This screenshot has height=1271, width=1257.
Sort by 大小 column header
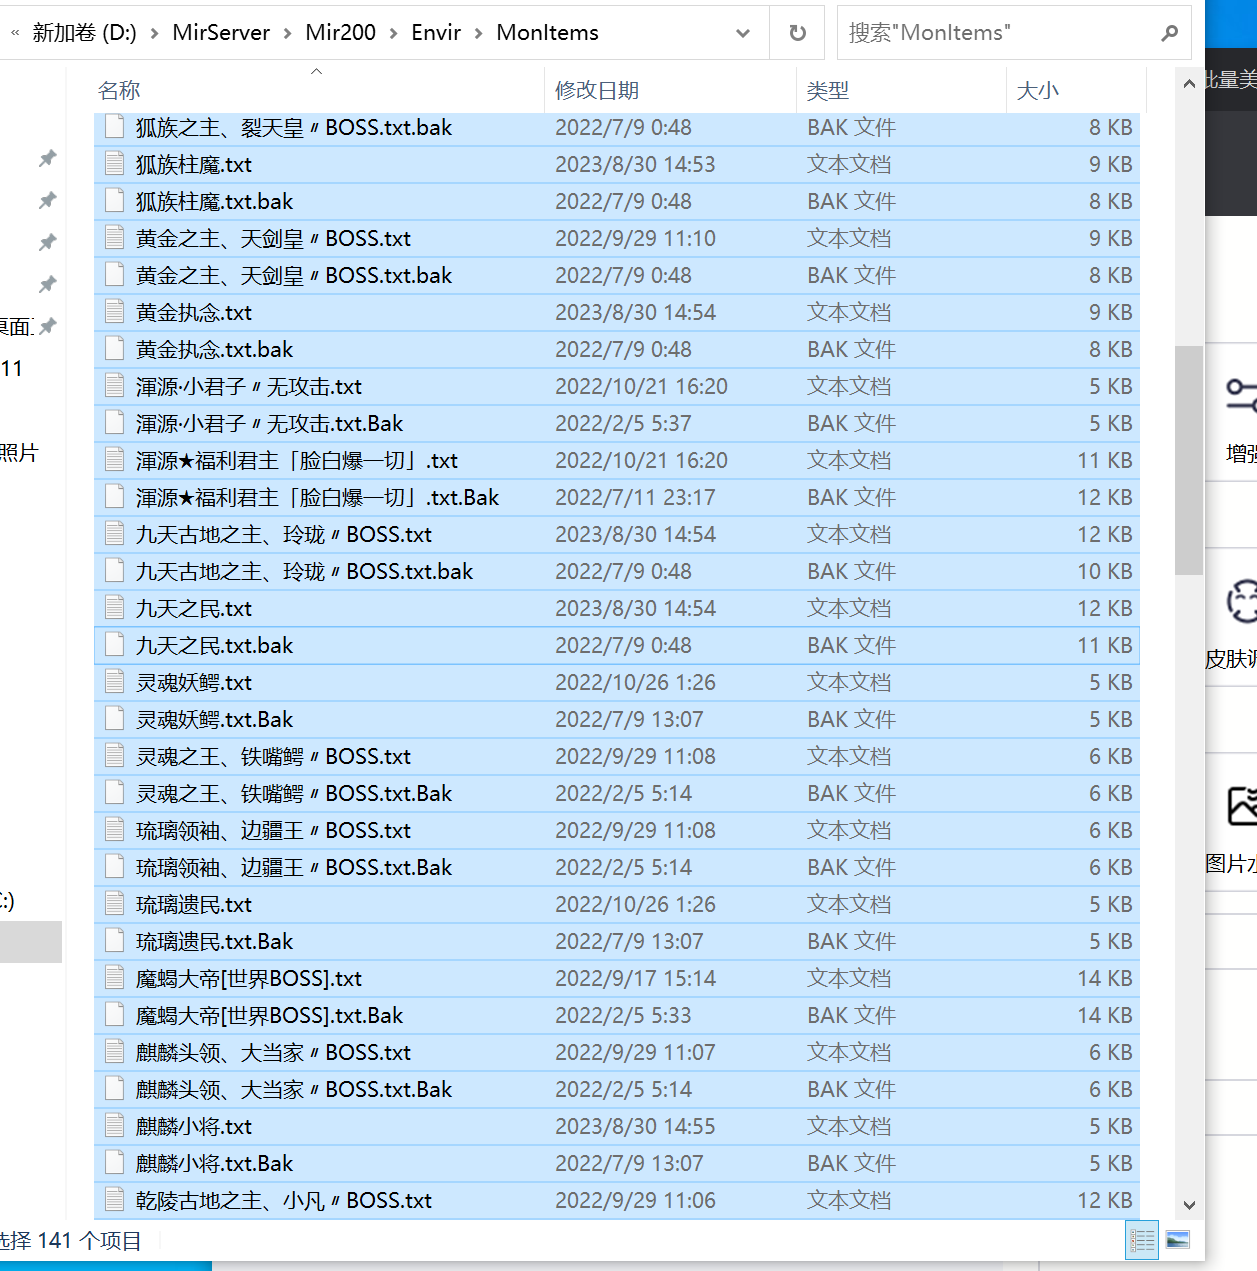pos(1075,90)
